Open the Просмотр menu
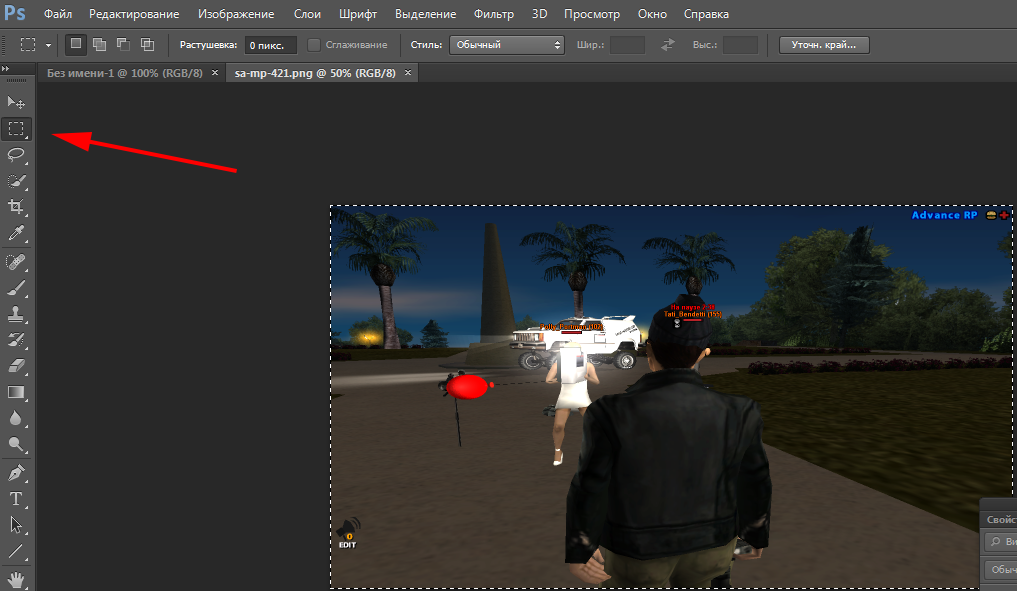 pos(592,14)
